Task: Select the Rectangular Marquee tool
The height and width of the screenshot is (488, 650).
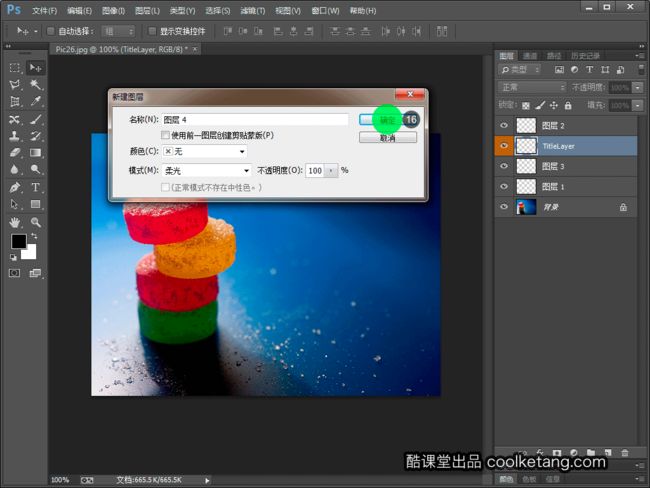Action: pyautogui.click(x=15, y=68)
